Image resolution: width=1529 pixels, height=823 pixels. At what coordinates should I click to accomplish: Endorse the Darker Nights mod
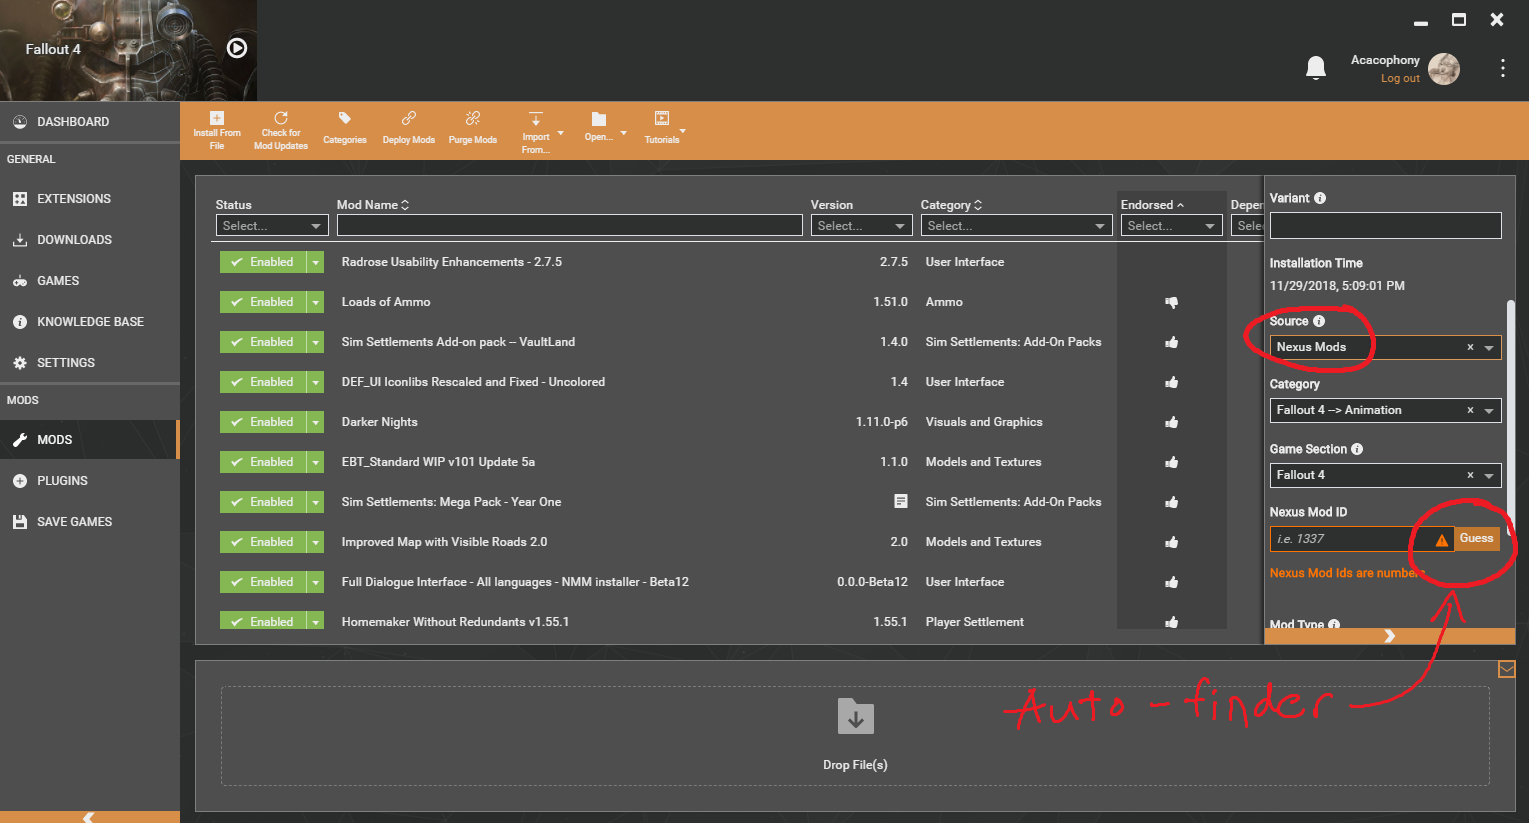pos(1170,421)
